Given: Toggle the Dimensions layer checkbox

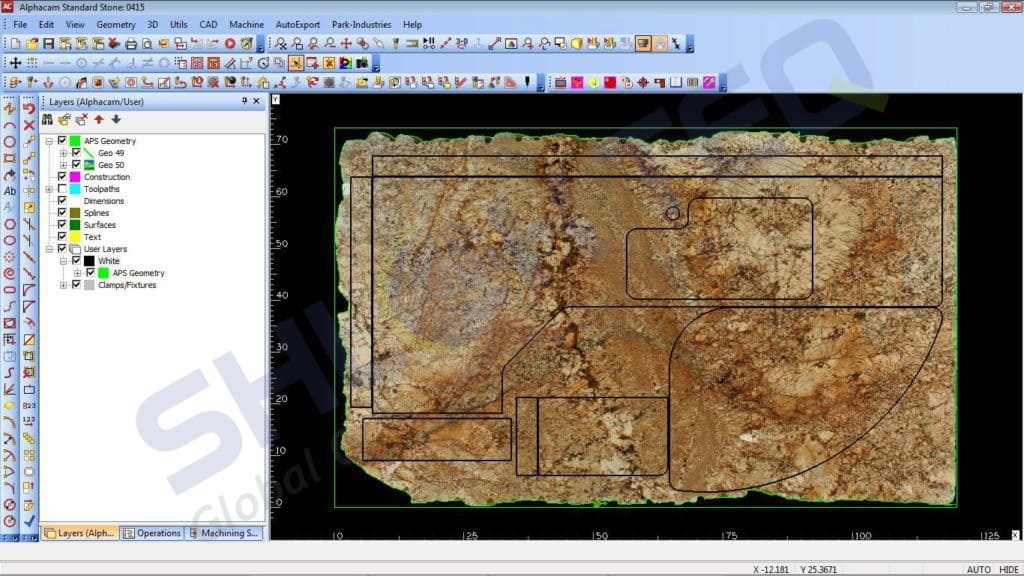Looking at the screenshot, I should tap(62, 200).
